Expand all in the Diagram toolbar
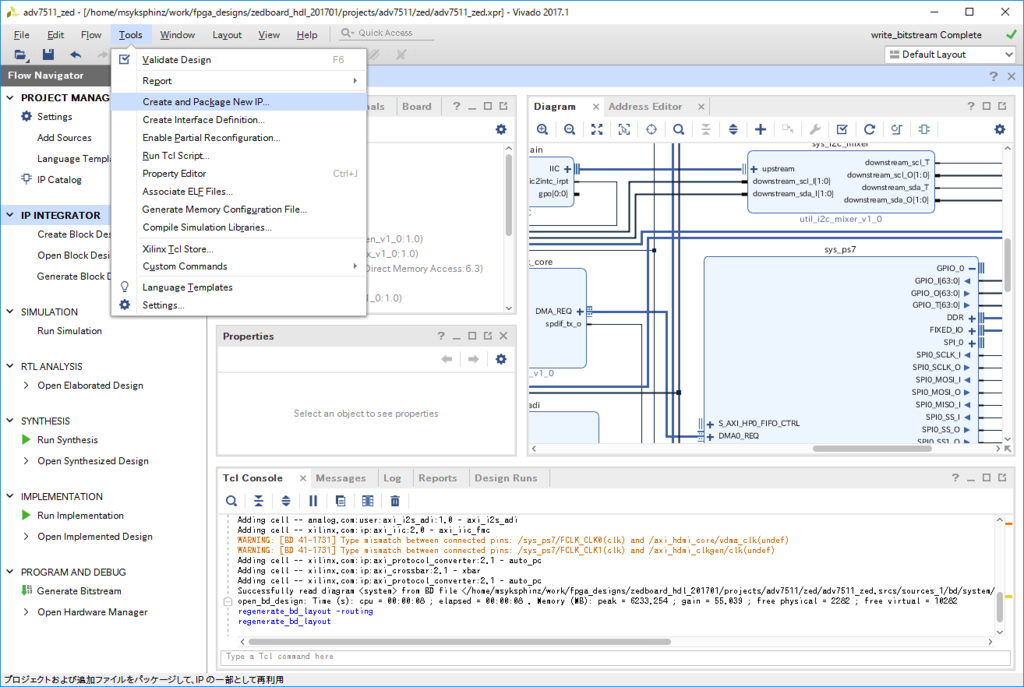 tap(733, 129)
